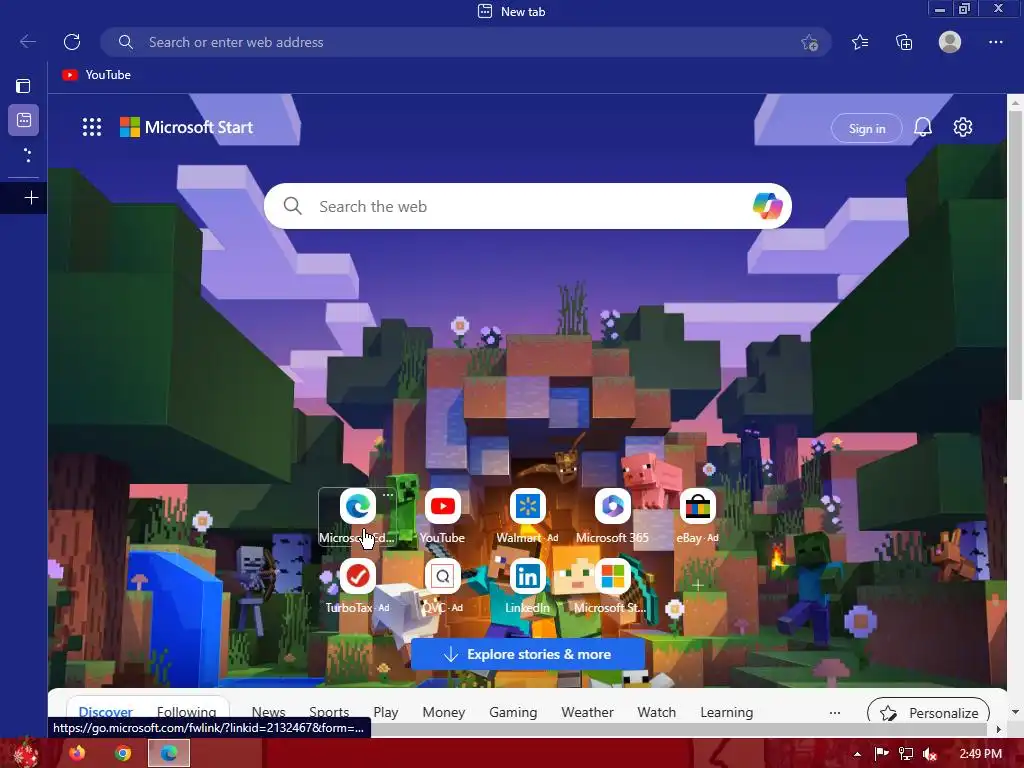1024x768 pixels.
Task: Click the Search the web box
Action: [x=528, y=206]
